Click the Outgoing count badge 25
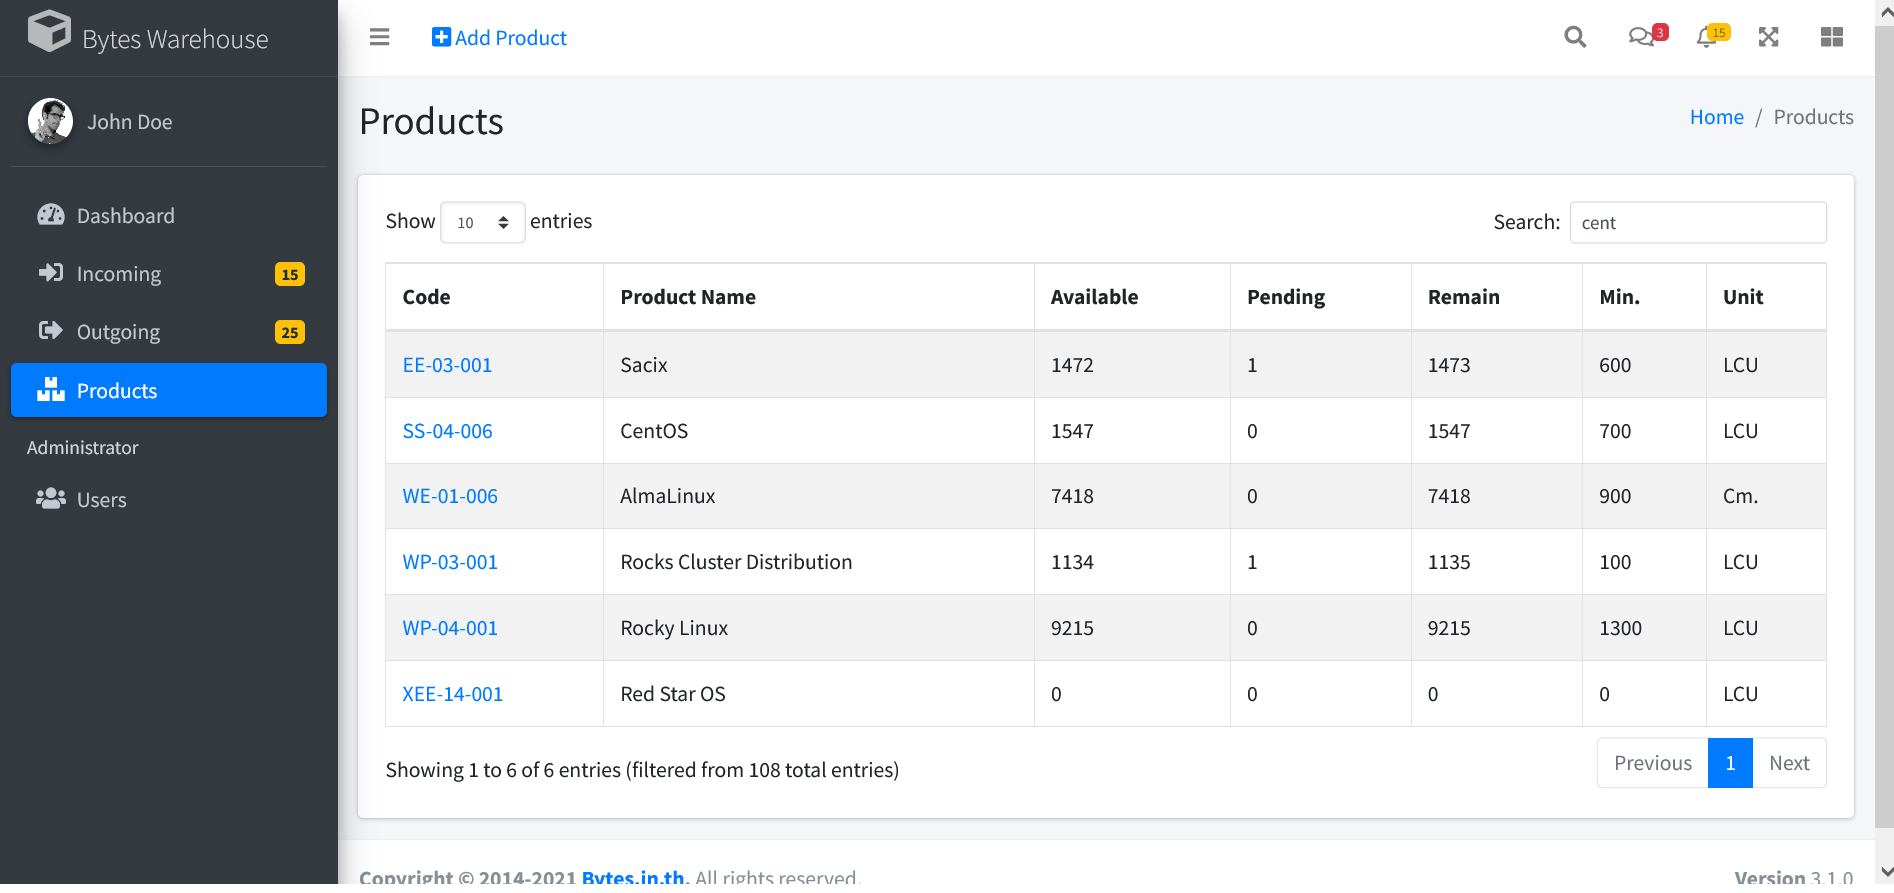 tap(290, 332)
